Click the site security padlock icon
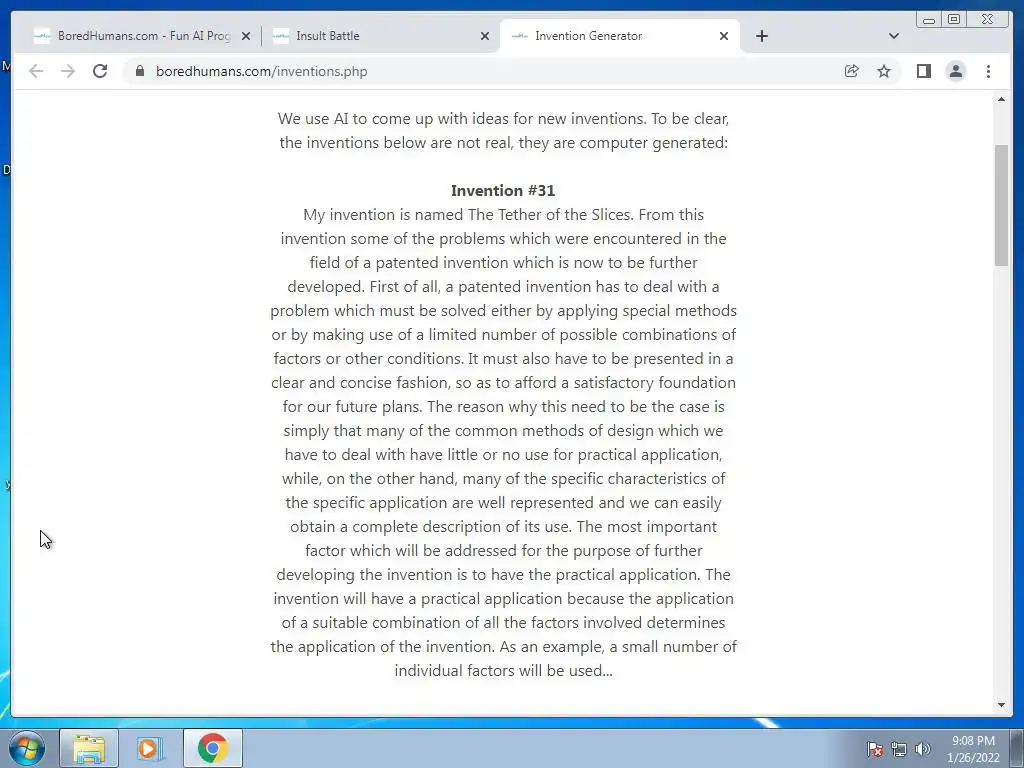This screenshot has height=768, width=1024. pos(140,71)
